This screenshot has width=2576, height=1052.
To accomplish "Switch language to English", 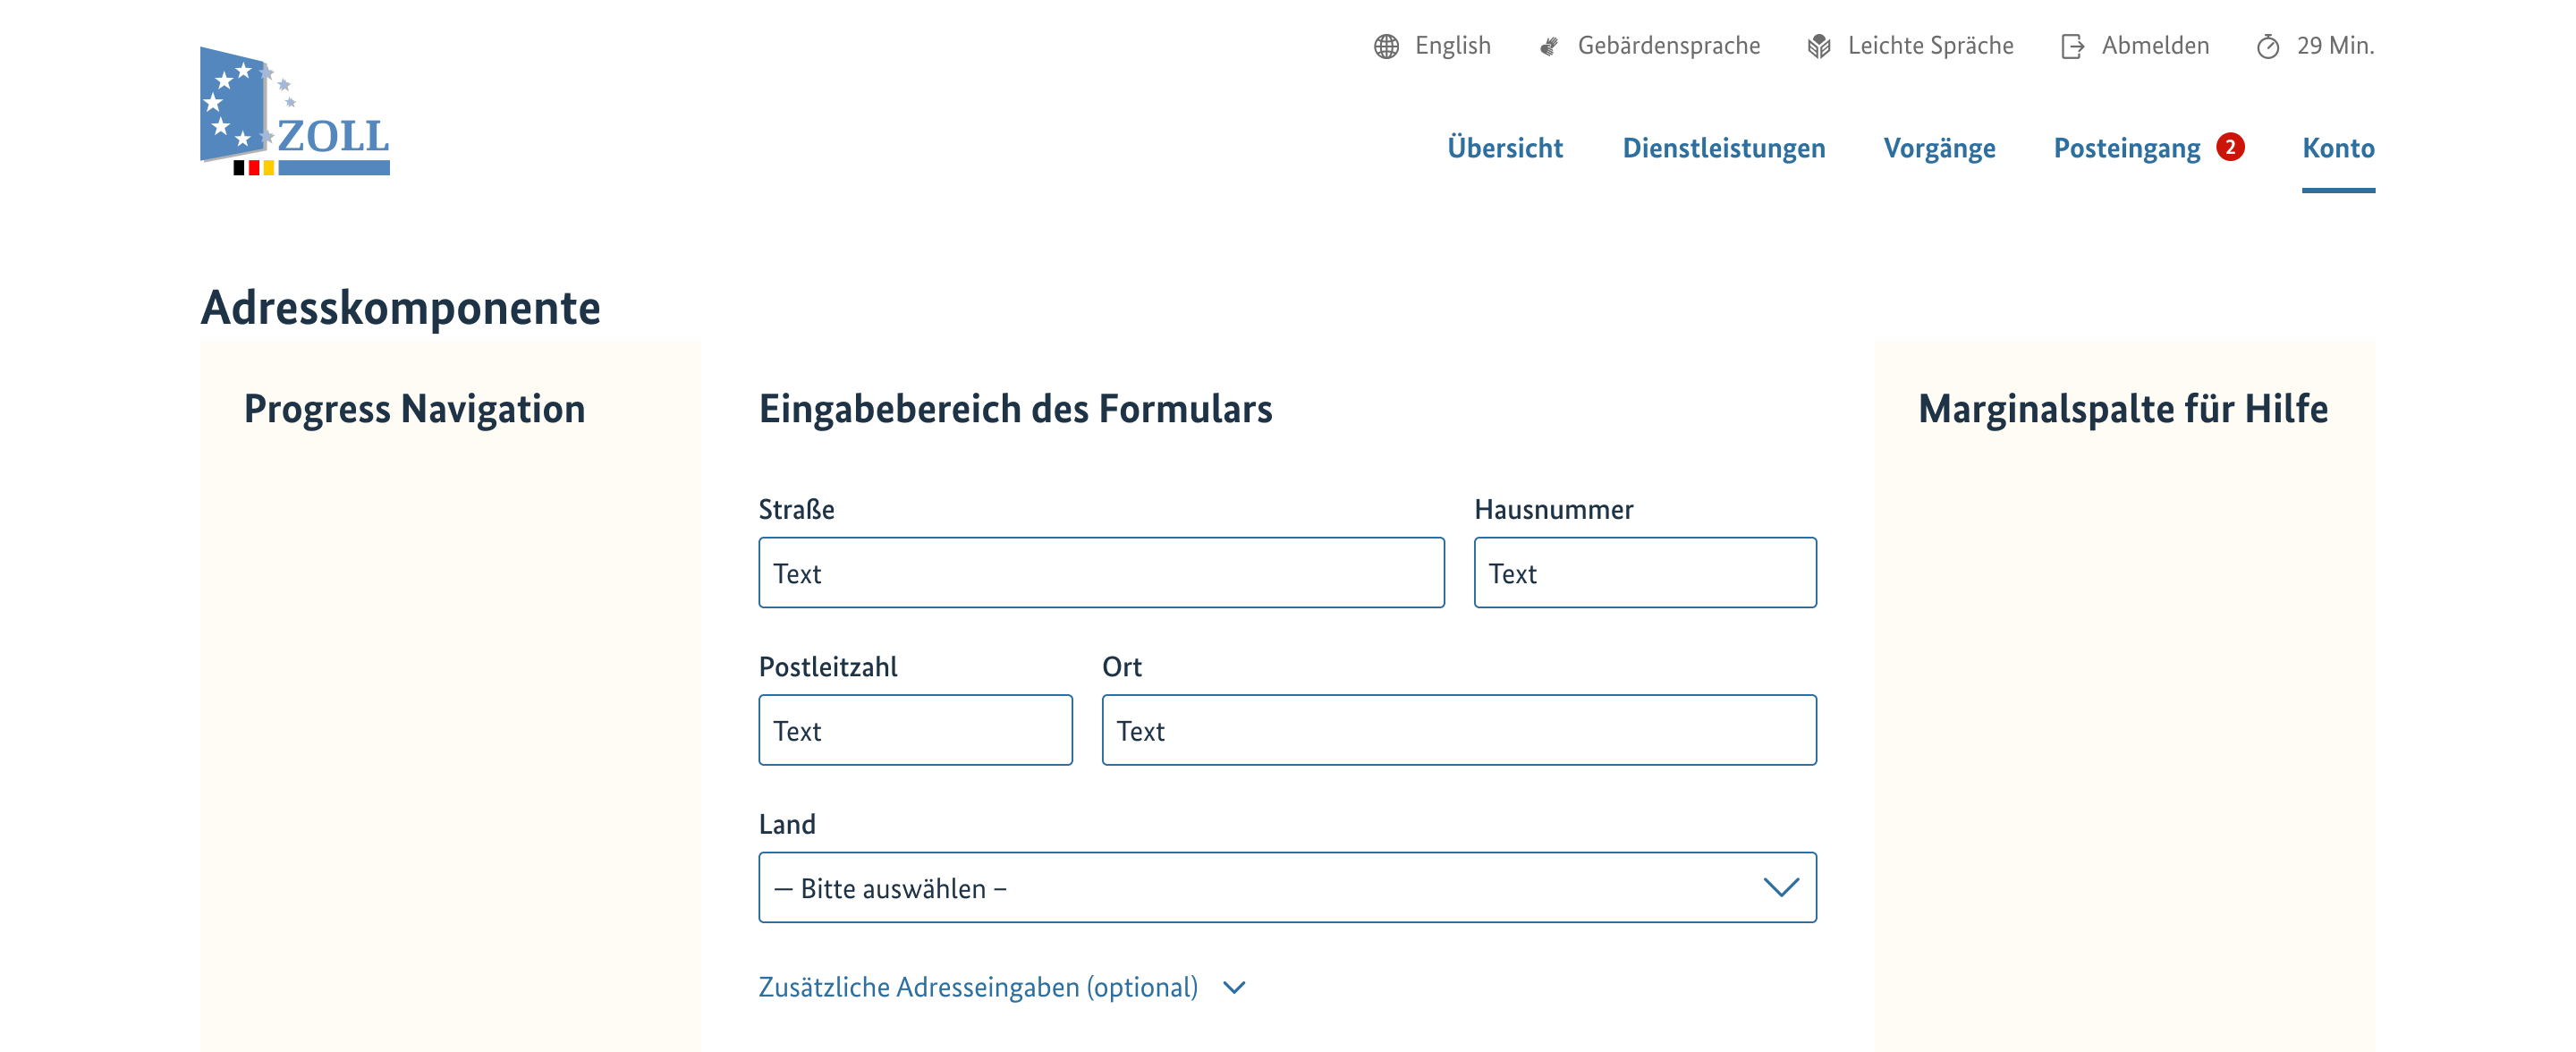I will coord(1452,45).
